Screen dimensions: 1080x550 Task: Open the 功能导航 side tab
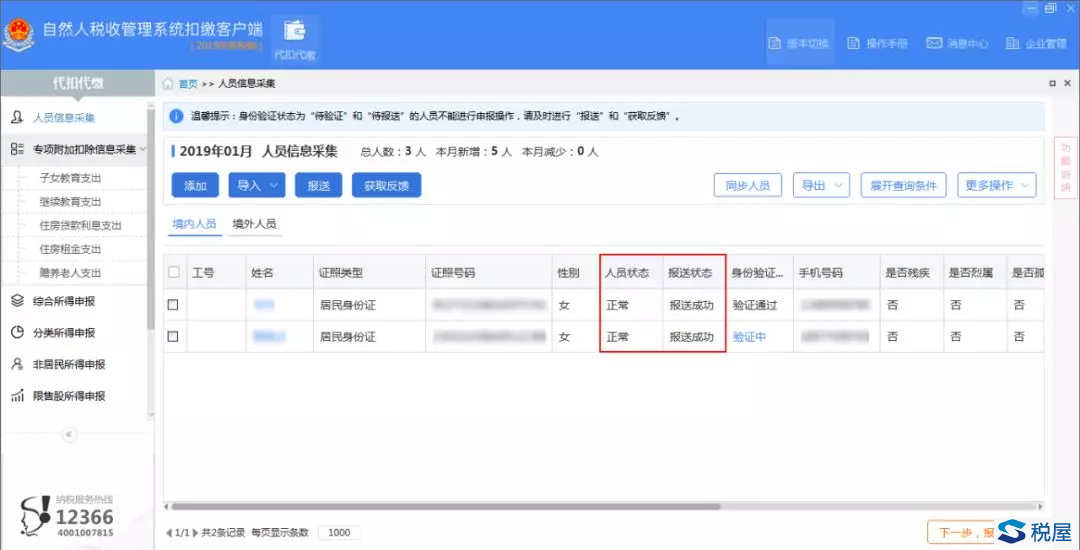coord(1066,168)
